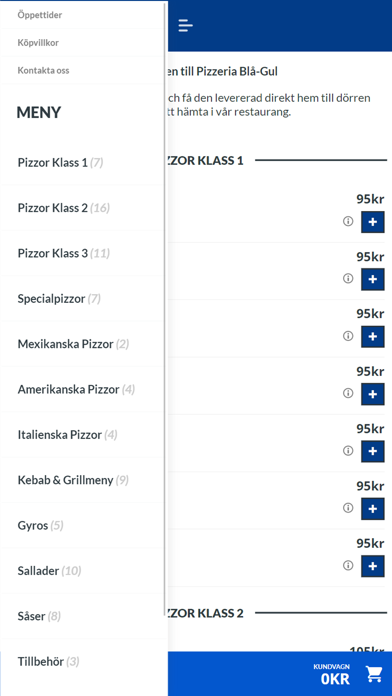Open Mexikanska Pizzor category
The width and height of the screenshot is (392, 696).
[x=83, y=344]
